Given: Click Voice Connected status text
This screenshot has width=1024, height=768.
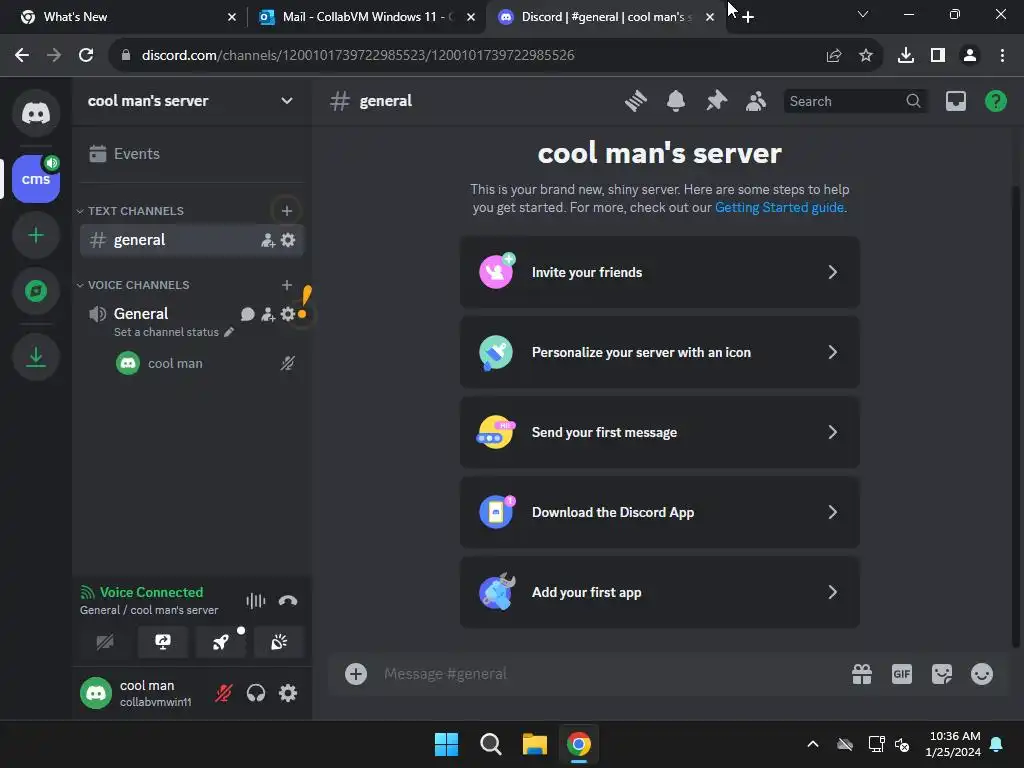Looking at the screenshot, I should pos(151,592).
